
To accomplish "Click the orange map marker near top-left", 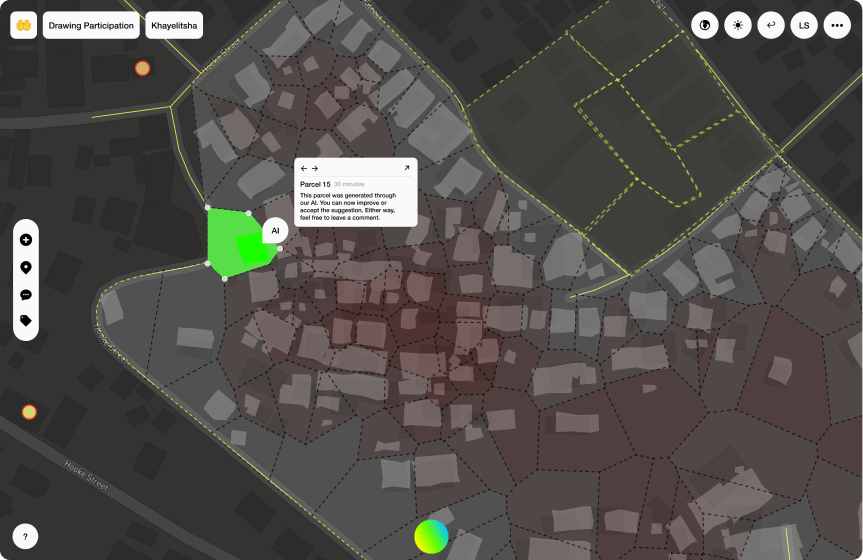I will coord(142,68).
